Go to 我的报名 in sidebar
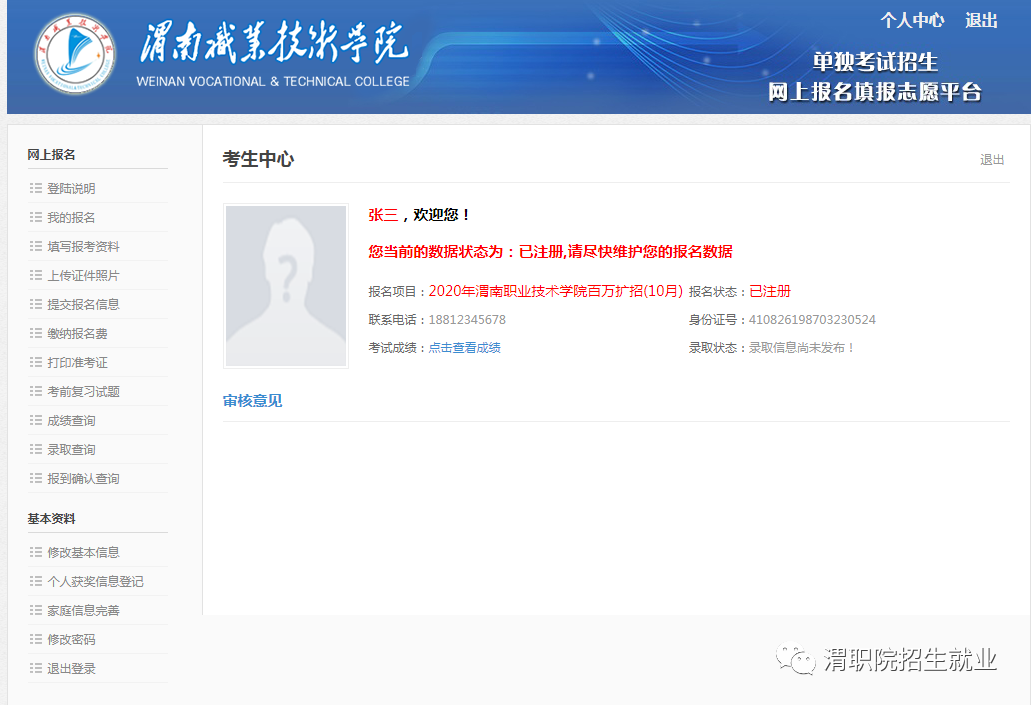The width and height of the screenshot is (1031, 705). (x=71, y=218)
